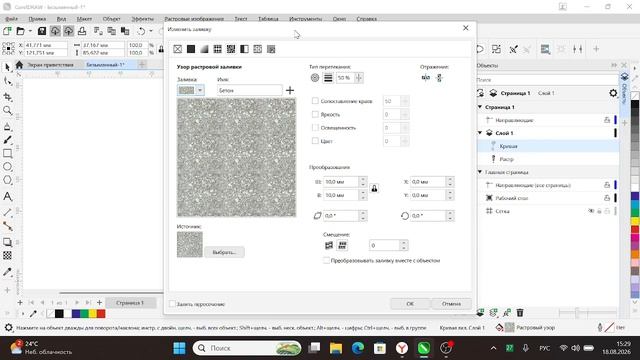Image resolution: width=640 pixels, height=360 pixels.
Task: Click the Objects docker search field
Action: coord(548,80)
